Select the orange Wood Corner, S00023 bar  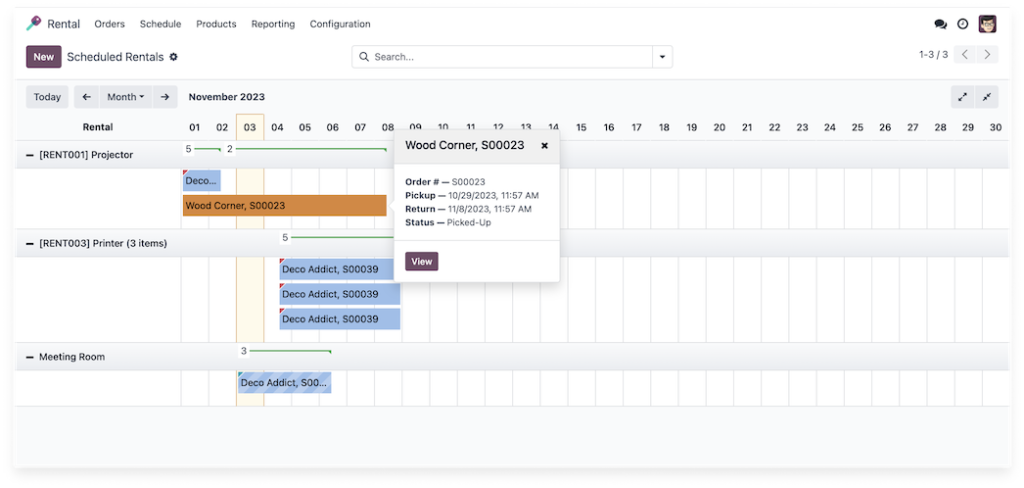(285, 206)
